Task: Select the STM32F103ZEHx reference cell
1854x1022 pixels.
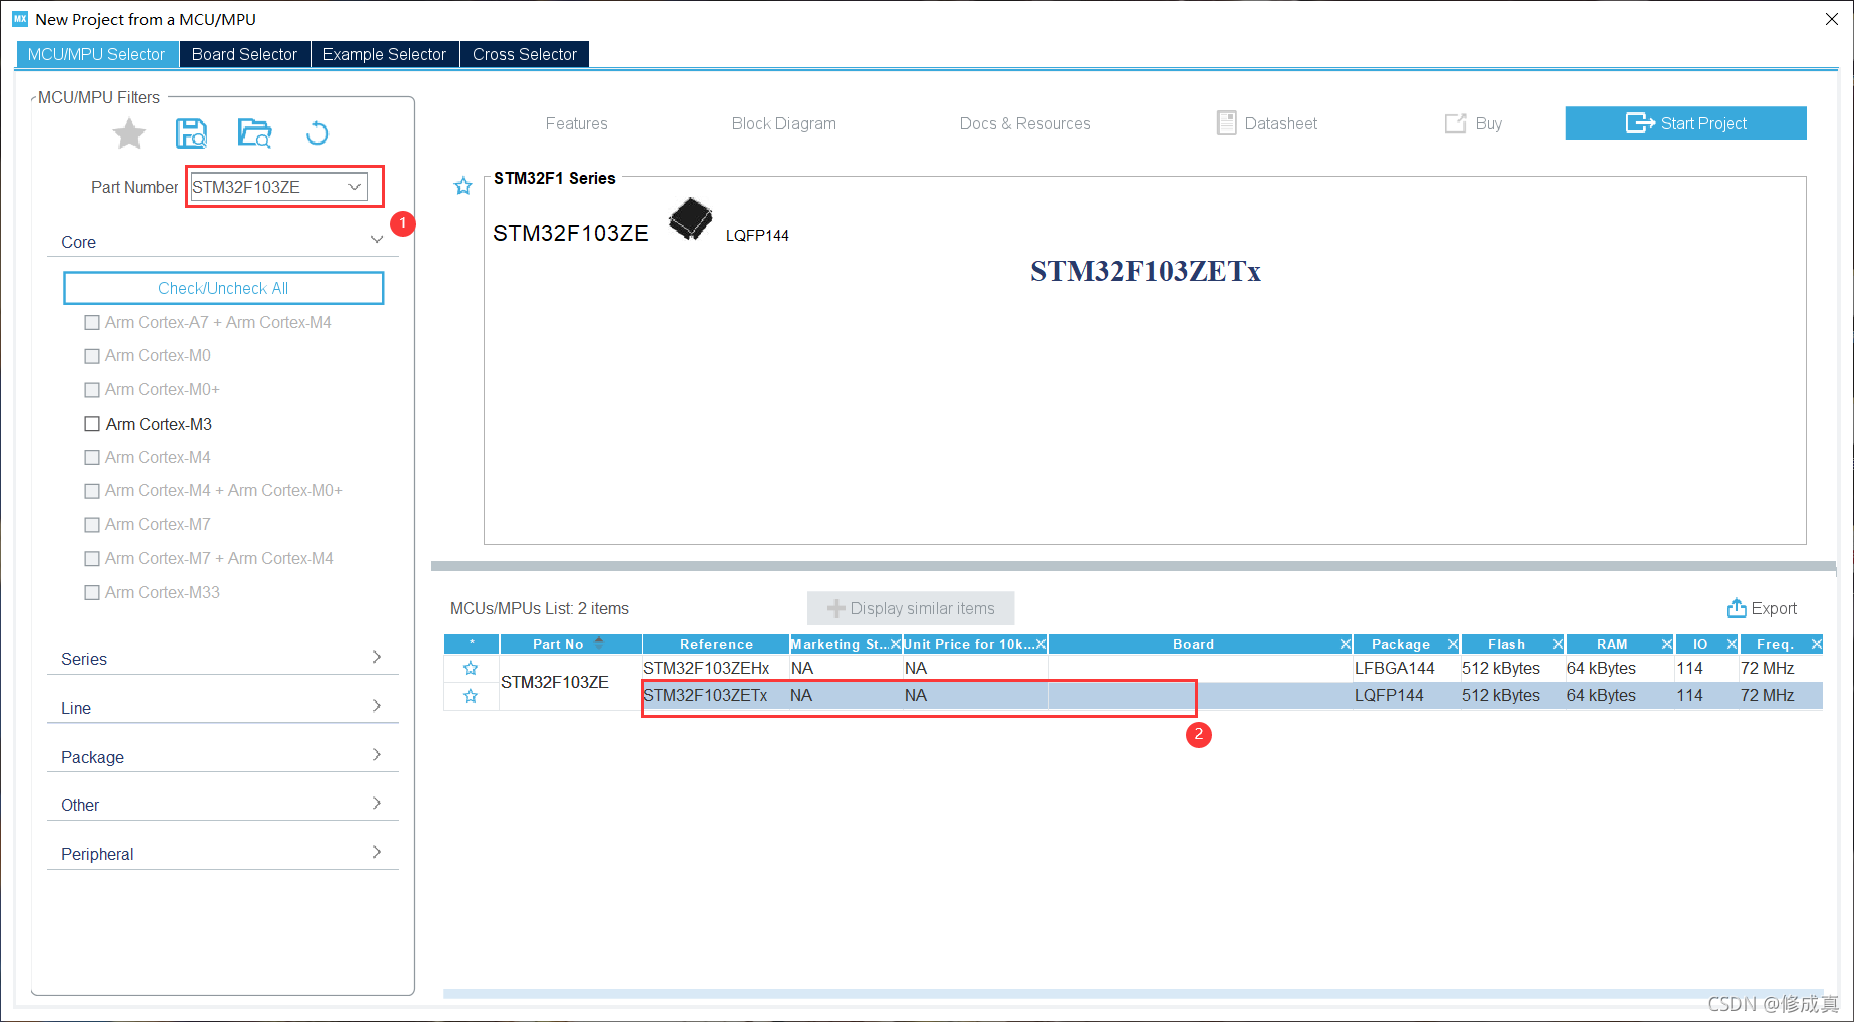Action: coord(715,668)
